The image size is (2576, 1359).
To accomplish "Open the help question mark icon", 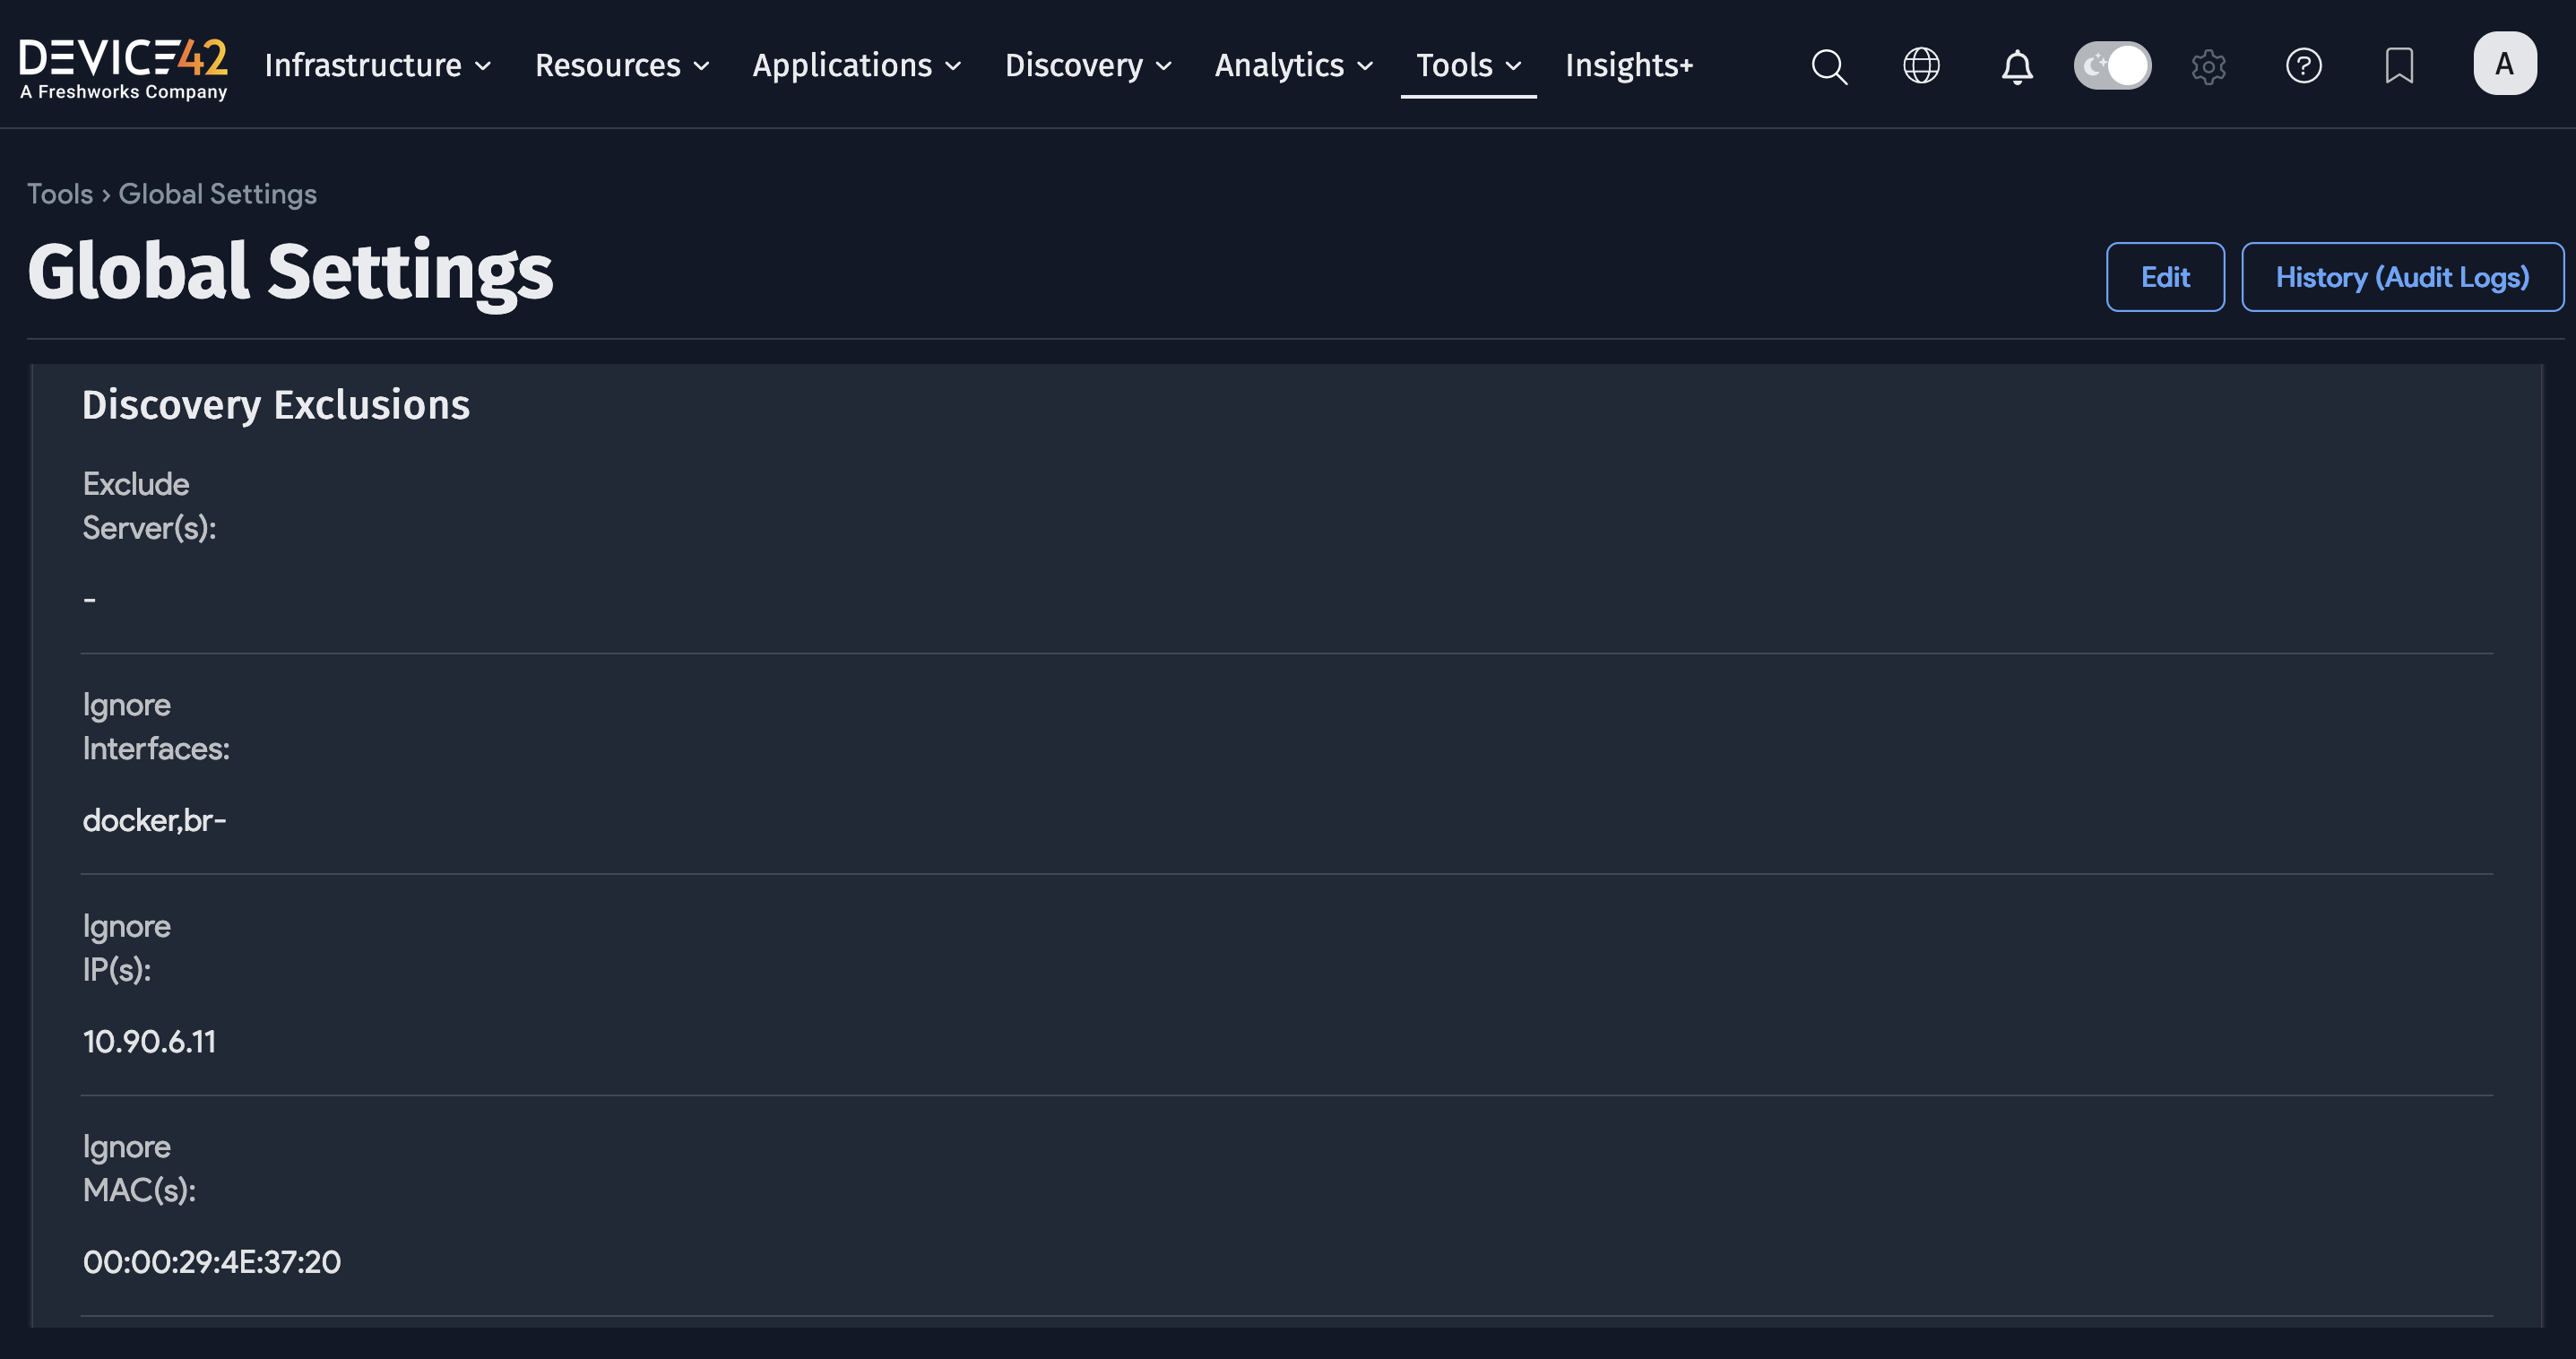I will (2303, 66).
